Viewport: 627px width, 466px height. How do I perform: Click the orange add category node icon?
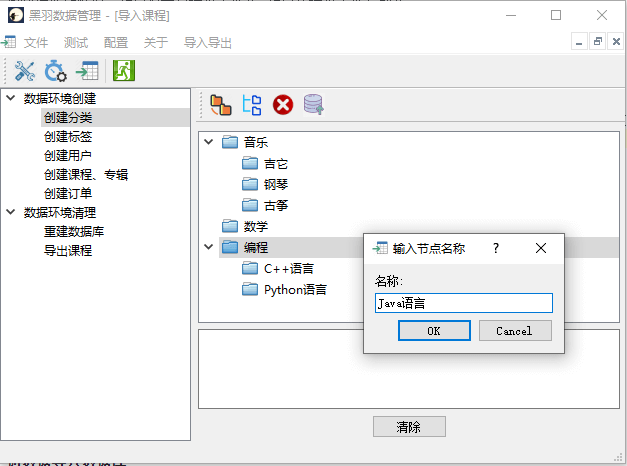pyautogui.click(x=221, y=105)
